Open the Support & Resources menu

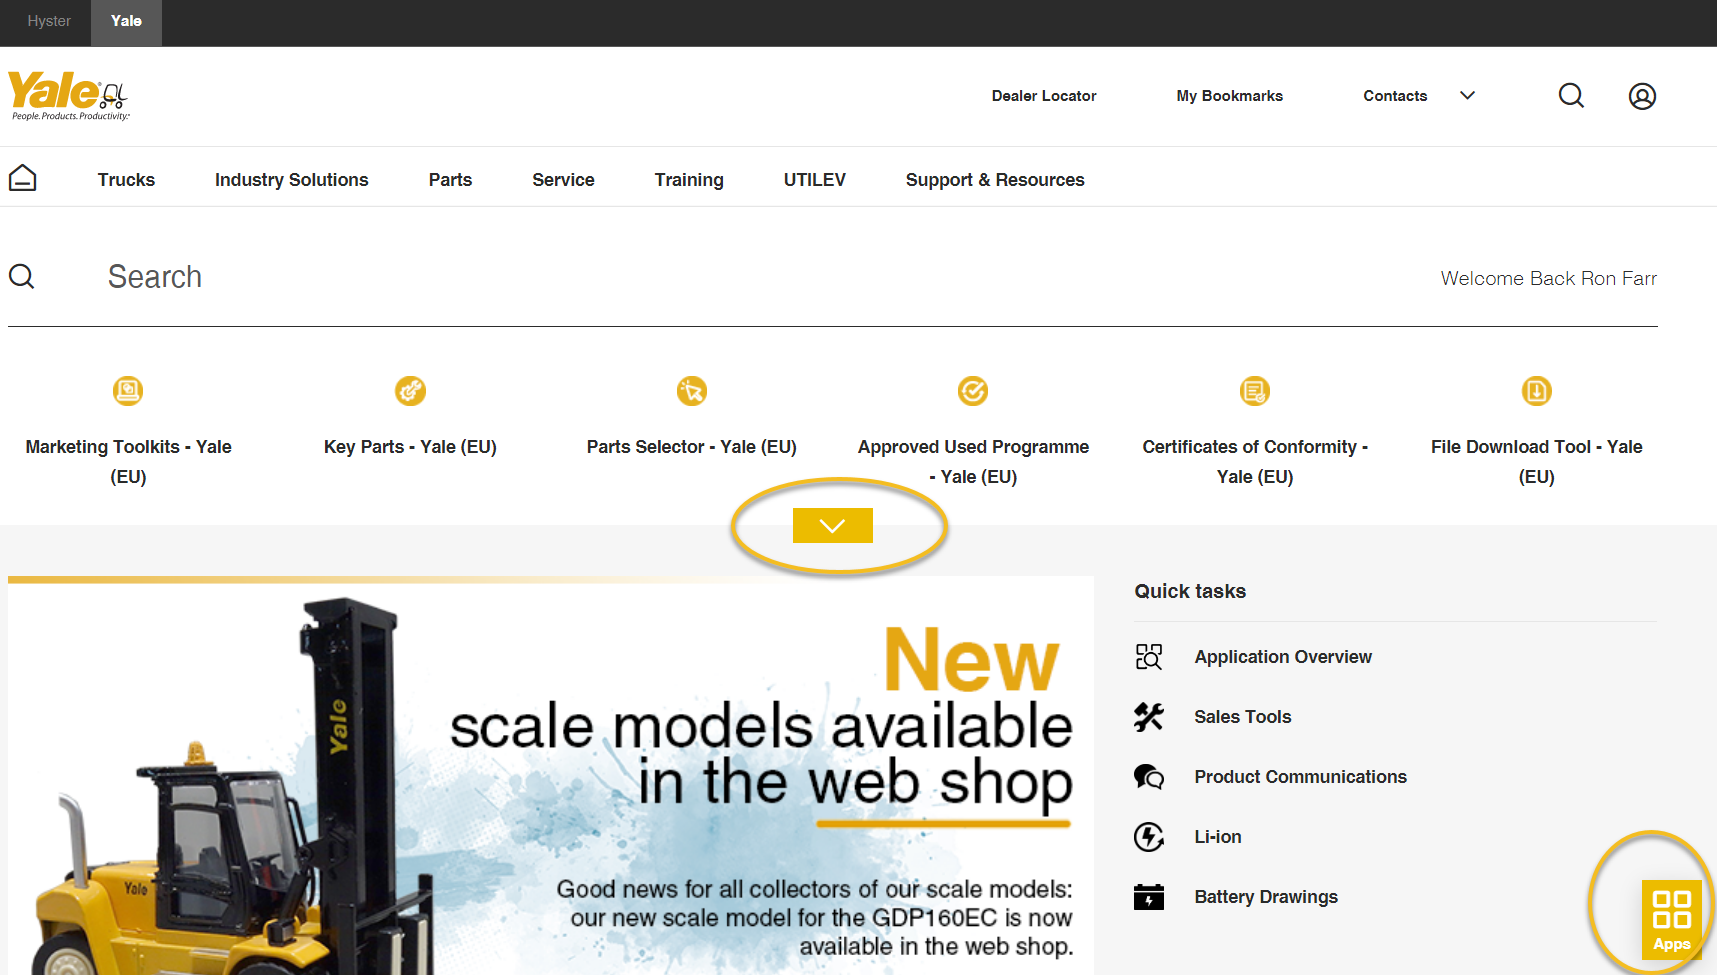coord(995,180)
